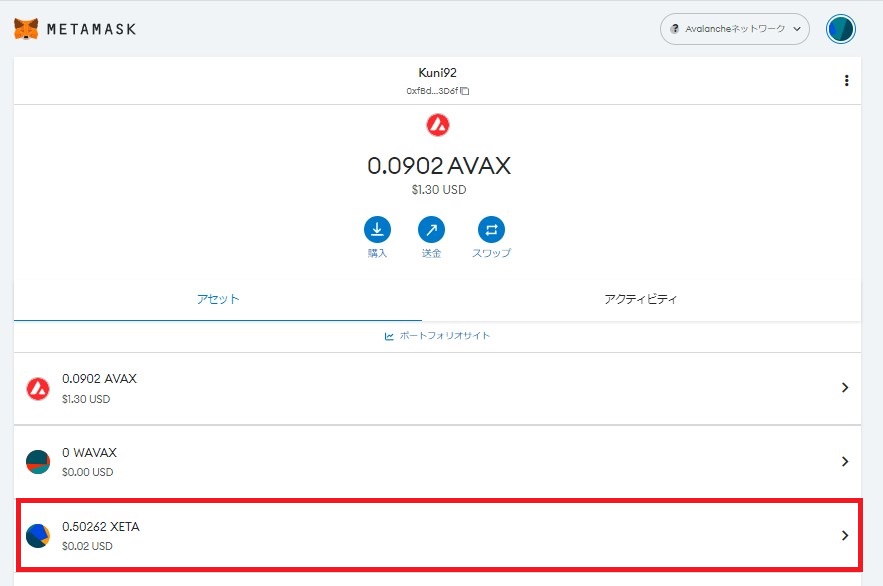Click the Kuni92 account name
The image size is (883, 586).
coord(437,73)
